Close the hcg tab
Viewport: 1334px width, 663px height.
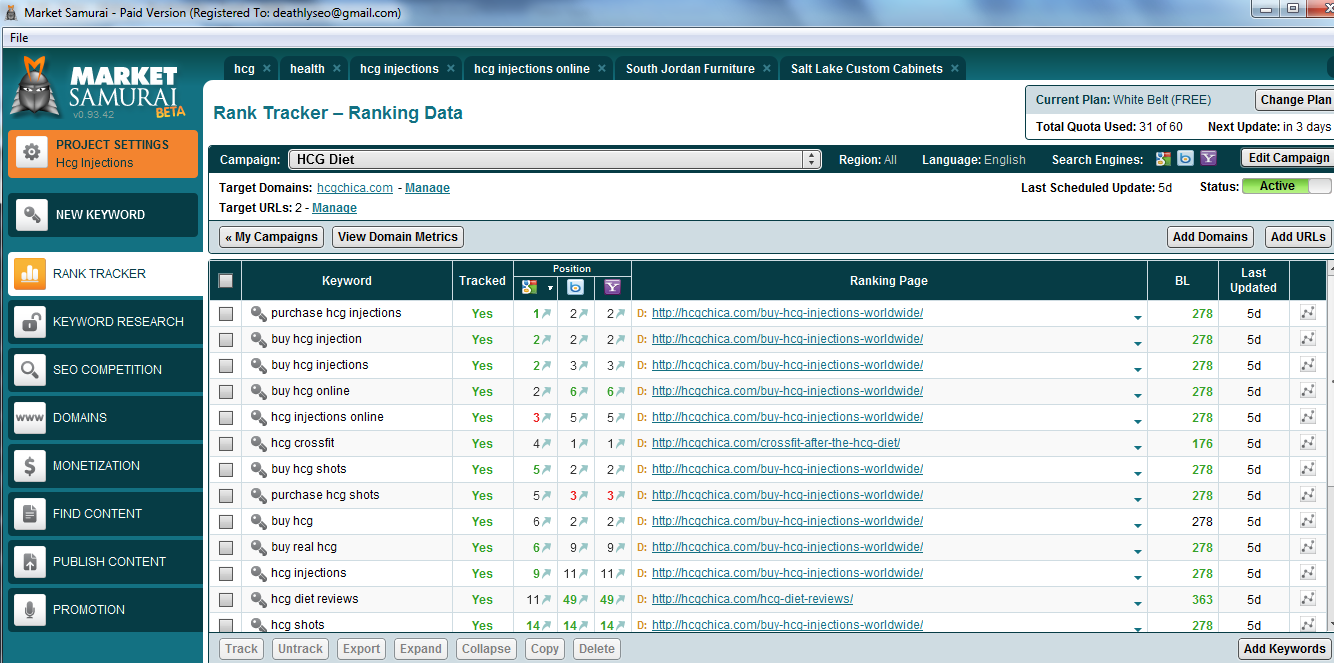[267, 69]
